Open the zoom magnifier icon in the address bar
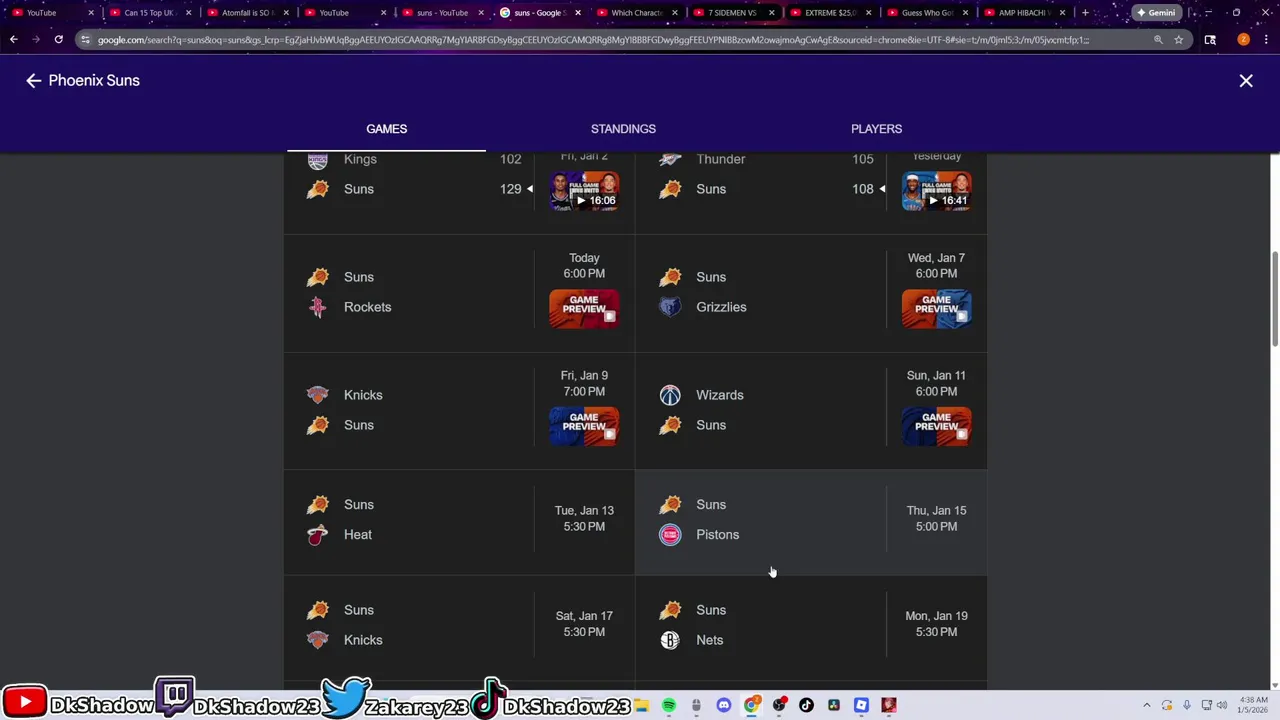Image resolution: width=1280 pixels, height=720 pixels. point(1158,40)
